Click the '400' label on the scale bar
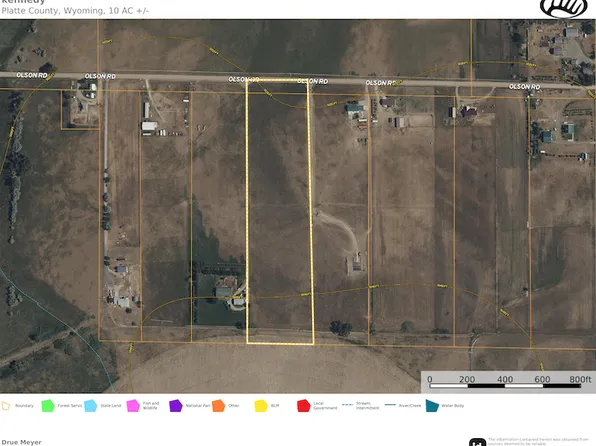This screenshot has width=596, height=446. pyautogui.click(x=505, y=379)
